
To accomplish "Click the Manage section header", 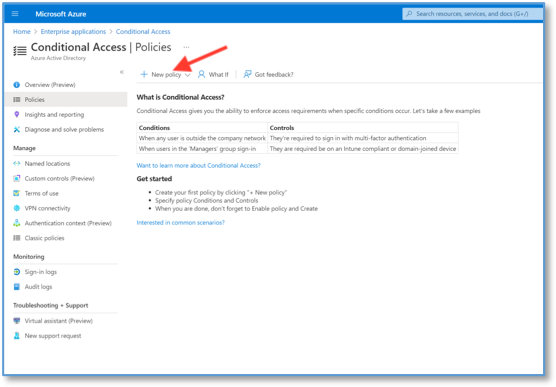I will tap(24, 148).
